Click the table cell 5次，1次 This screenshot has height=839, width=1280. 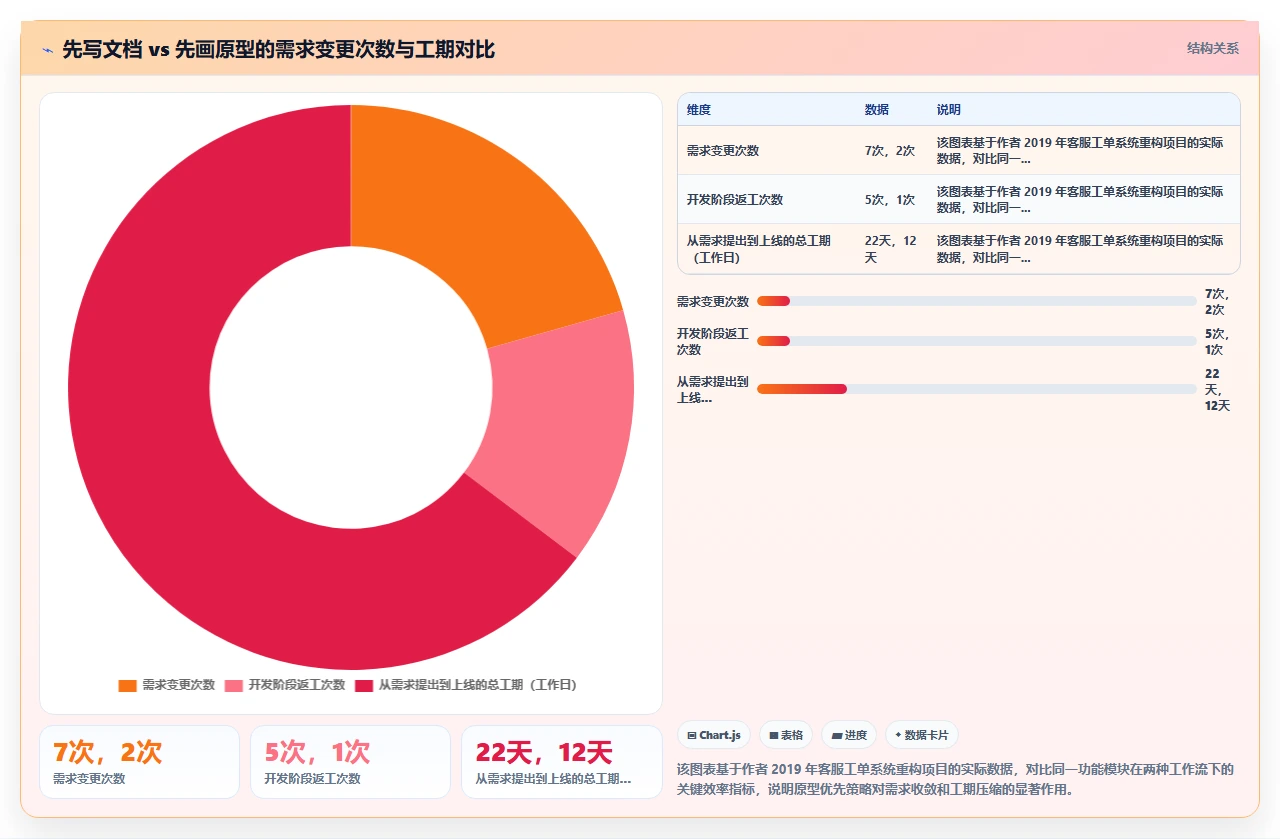pos(890,200)
